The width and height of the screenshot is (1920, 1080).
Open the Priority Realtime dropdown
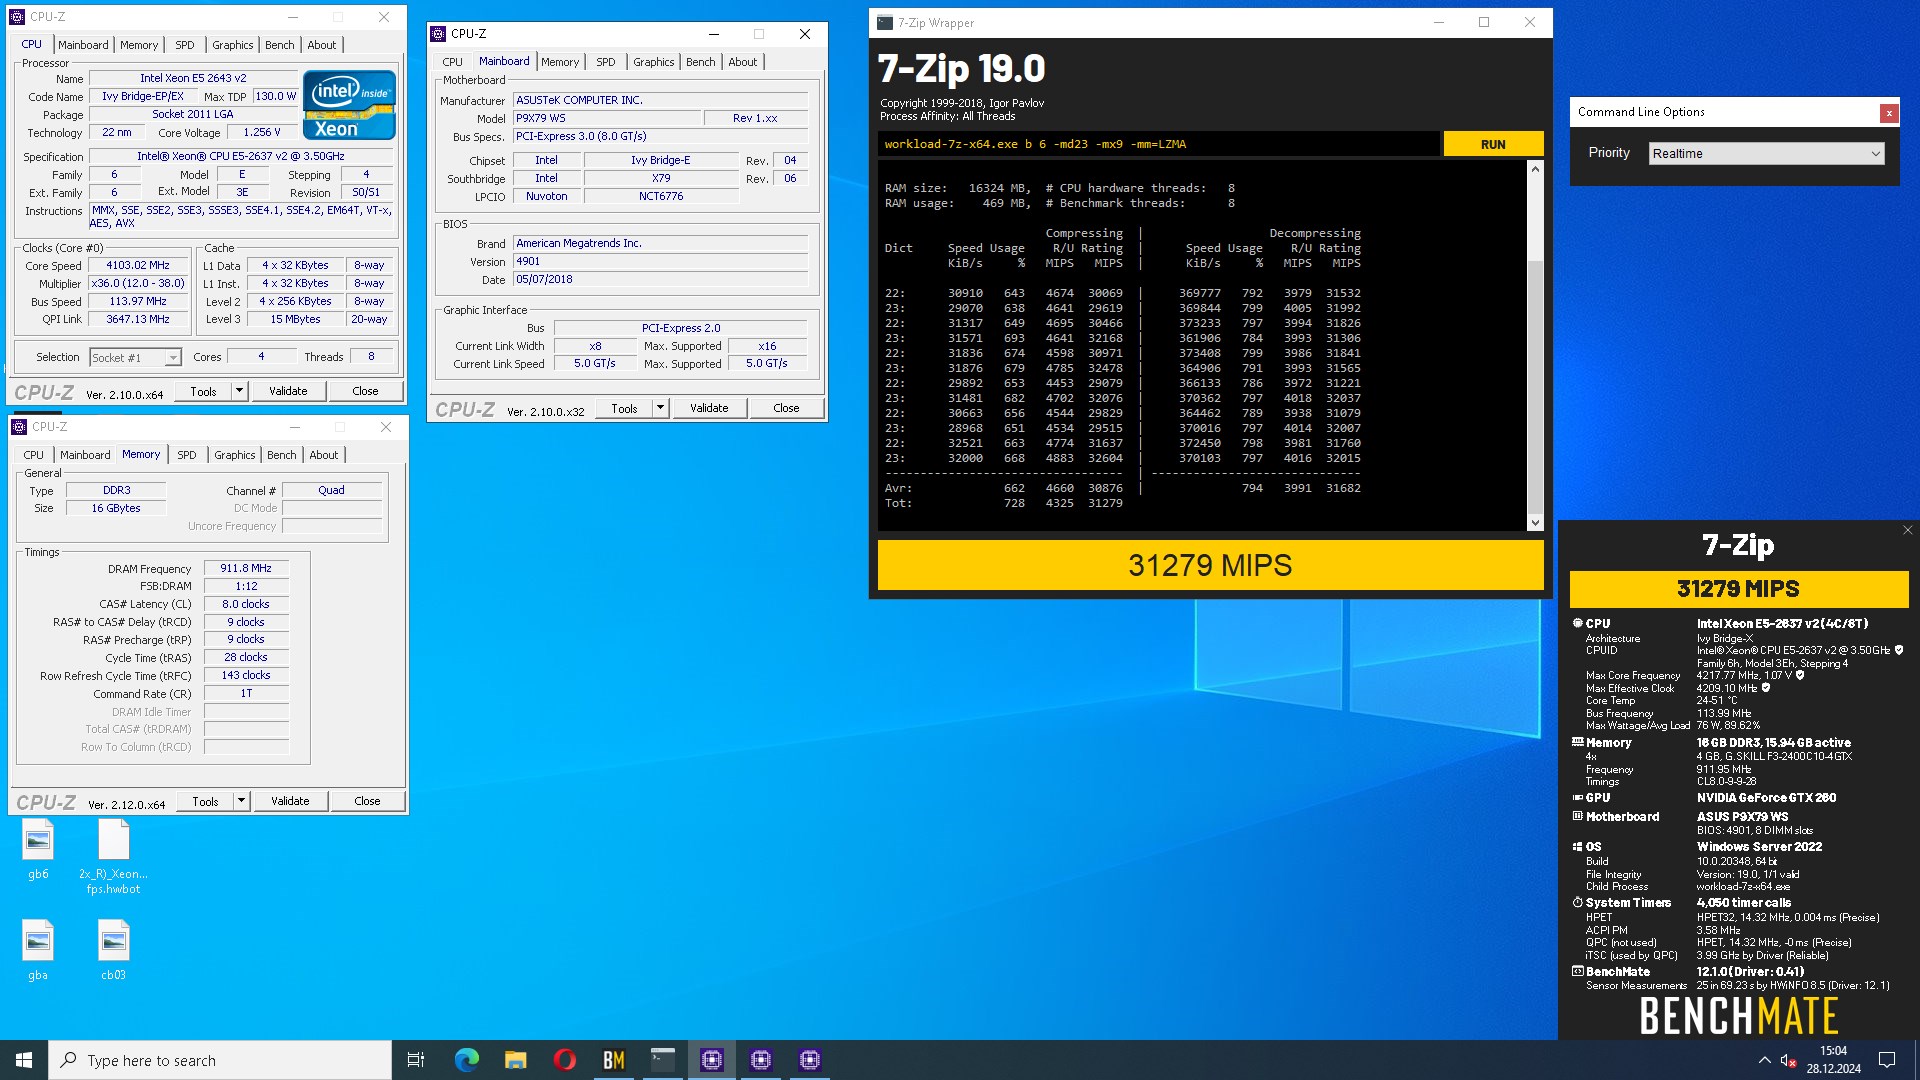(1766, 153)
